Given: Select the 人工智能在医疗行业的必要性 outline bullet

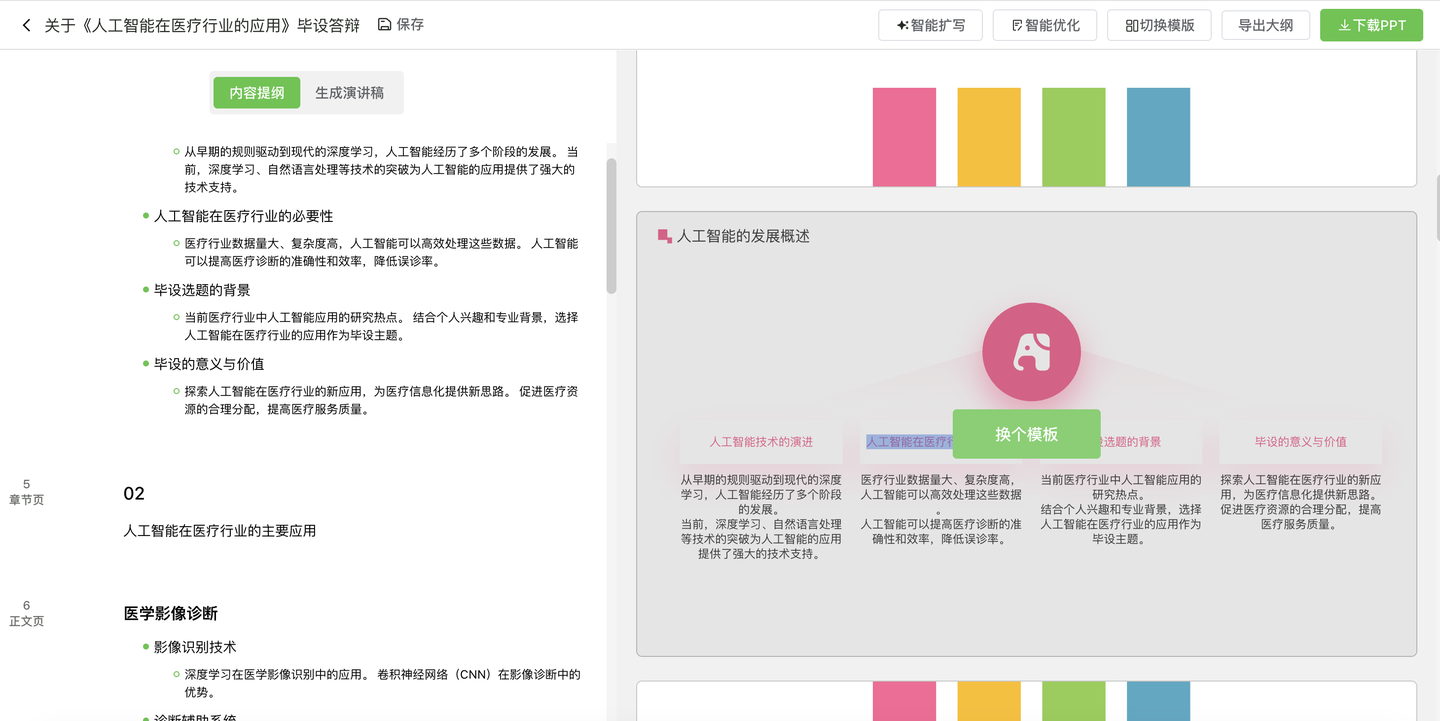Looking at the screenshot, I should pyautogui.click(x=245, y=215).
